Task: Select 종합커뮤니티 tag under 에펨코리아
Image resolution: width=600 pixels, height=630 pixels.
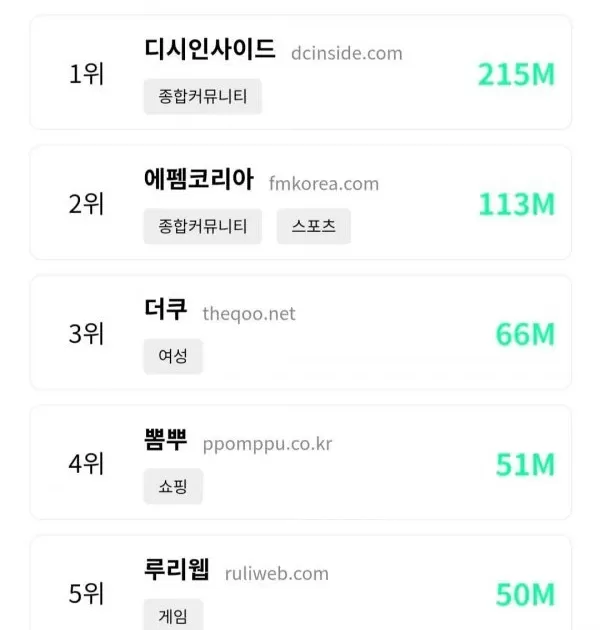Action: point(203,226)
